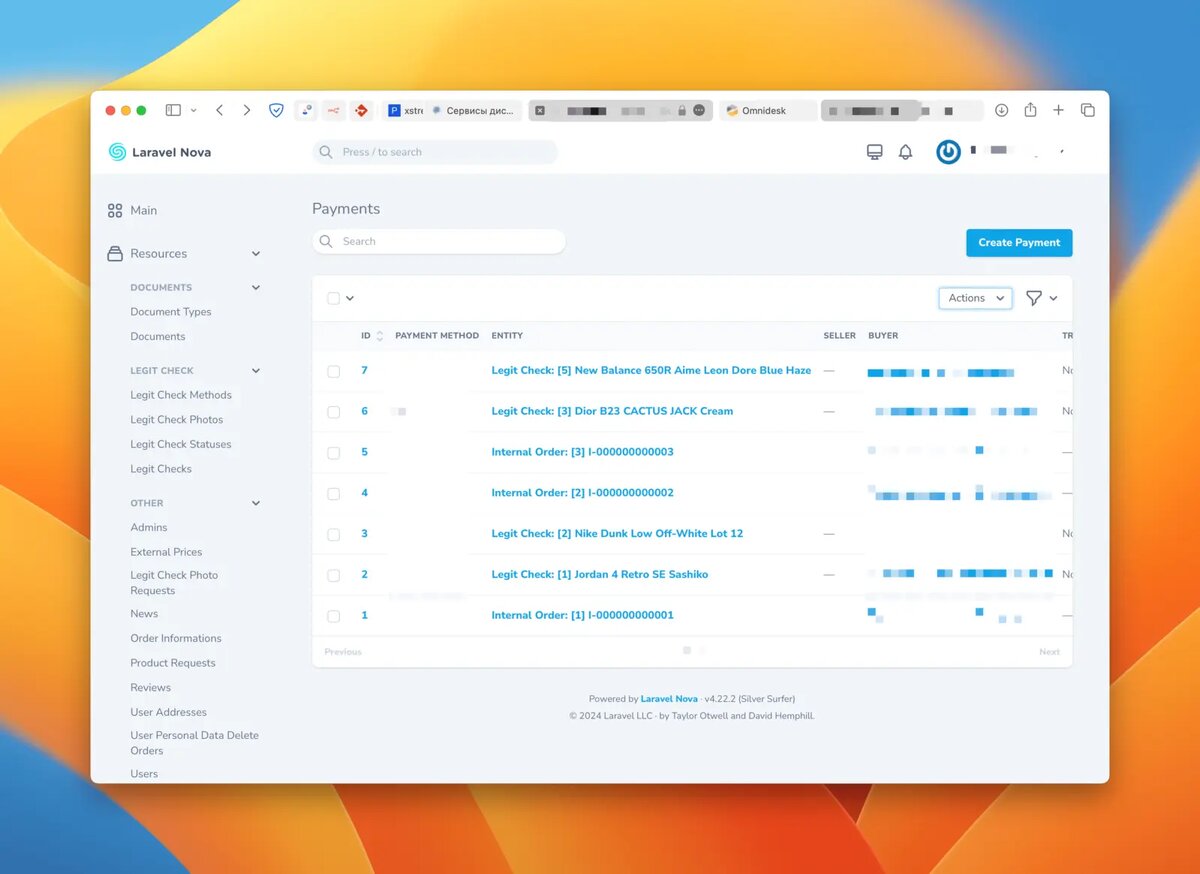The width and height of the screenshot is (1200, 874).
Task: Expand the select-all chevron dropdown
Action: (x=350, y=298)
